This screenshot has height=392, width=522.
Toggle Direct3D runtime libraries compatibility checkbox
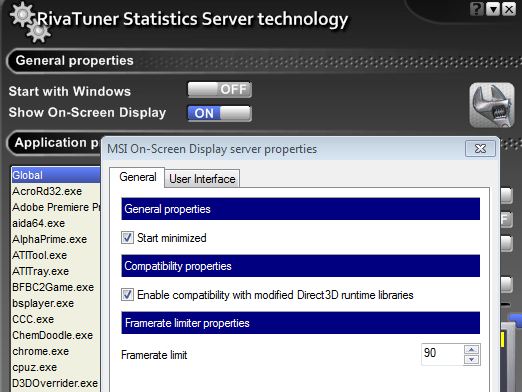click(127, 295)
